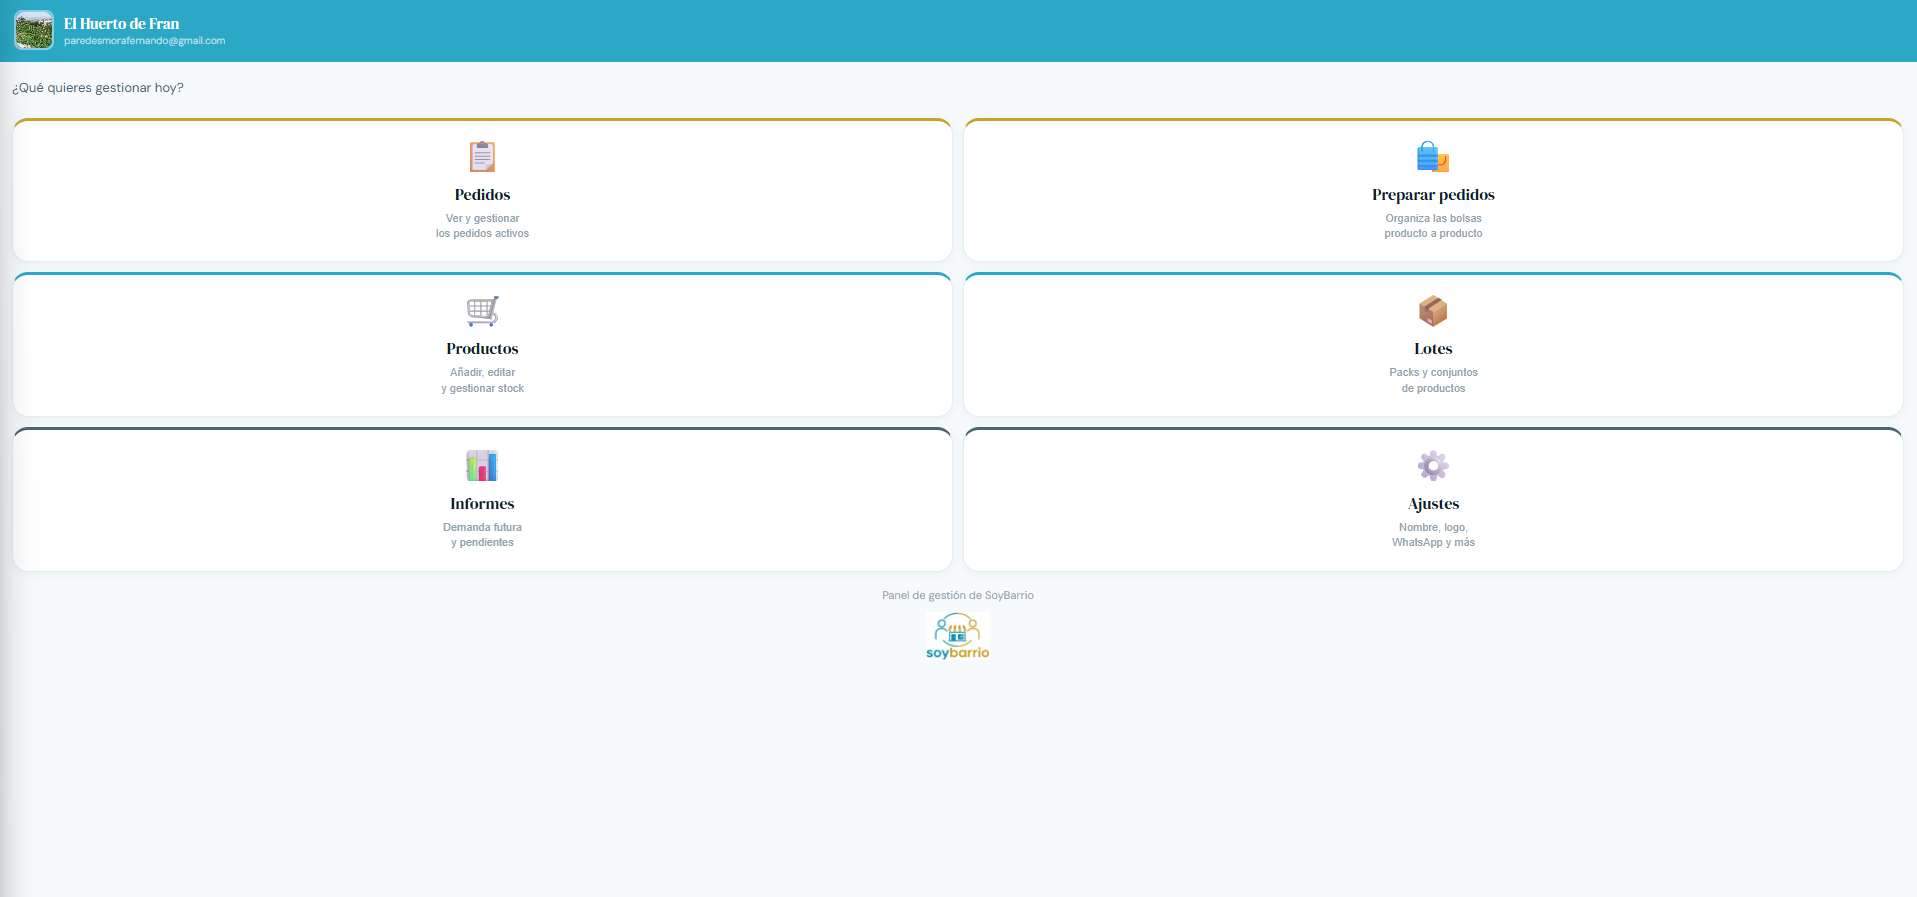Click 'Organiza las bolsas producto a producto' text
The image size is (1917, 897).
pos(1433,226)
